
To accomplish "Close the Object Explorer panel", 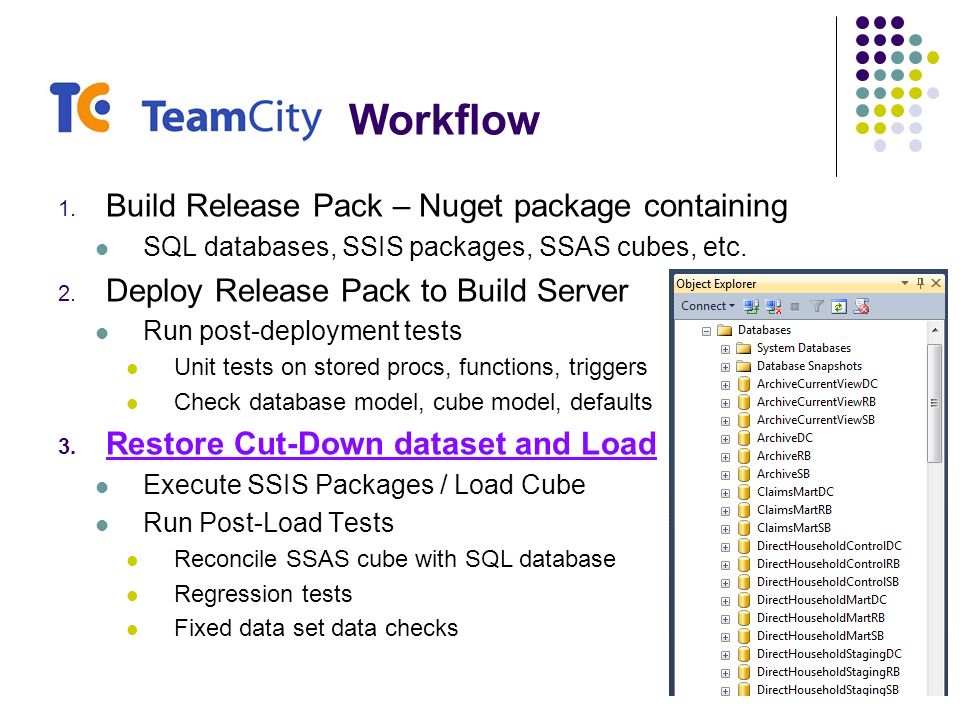I will [936, 283].
